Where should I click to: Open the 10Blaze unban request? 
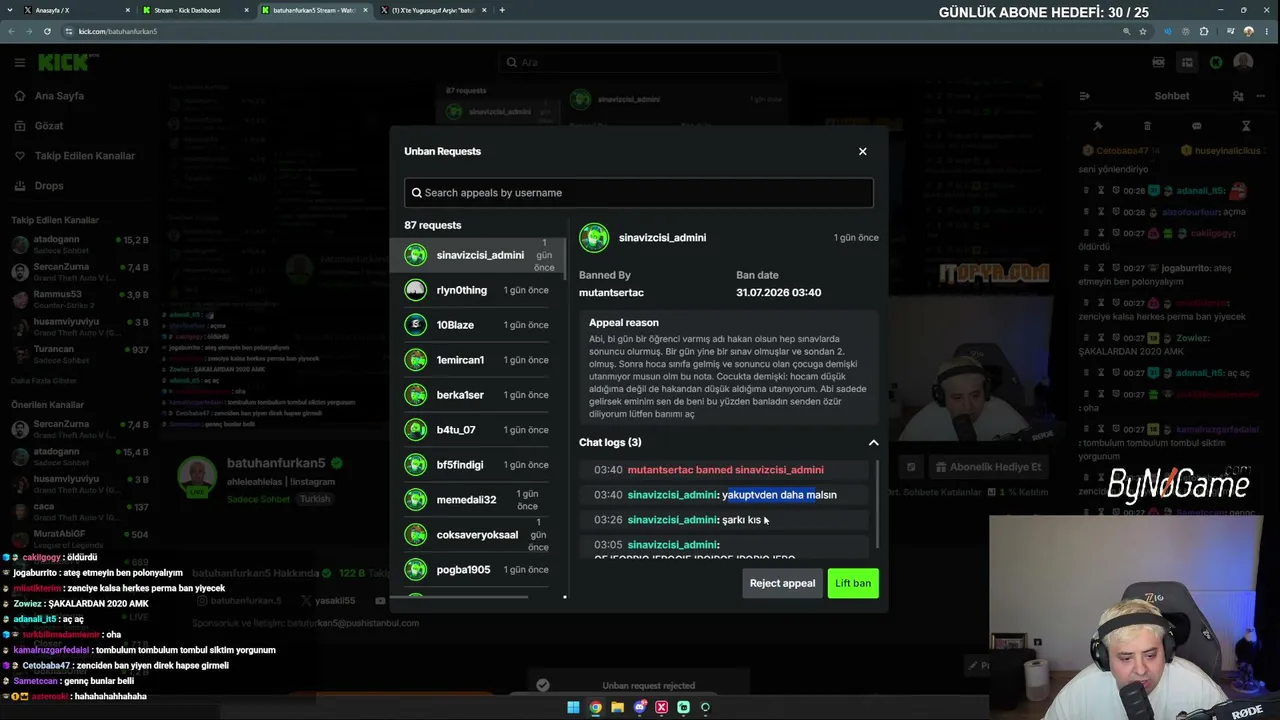pyautogui.click(x=478, y=325)
